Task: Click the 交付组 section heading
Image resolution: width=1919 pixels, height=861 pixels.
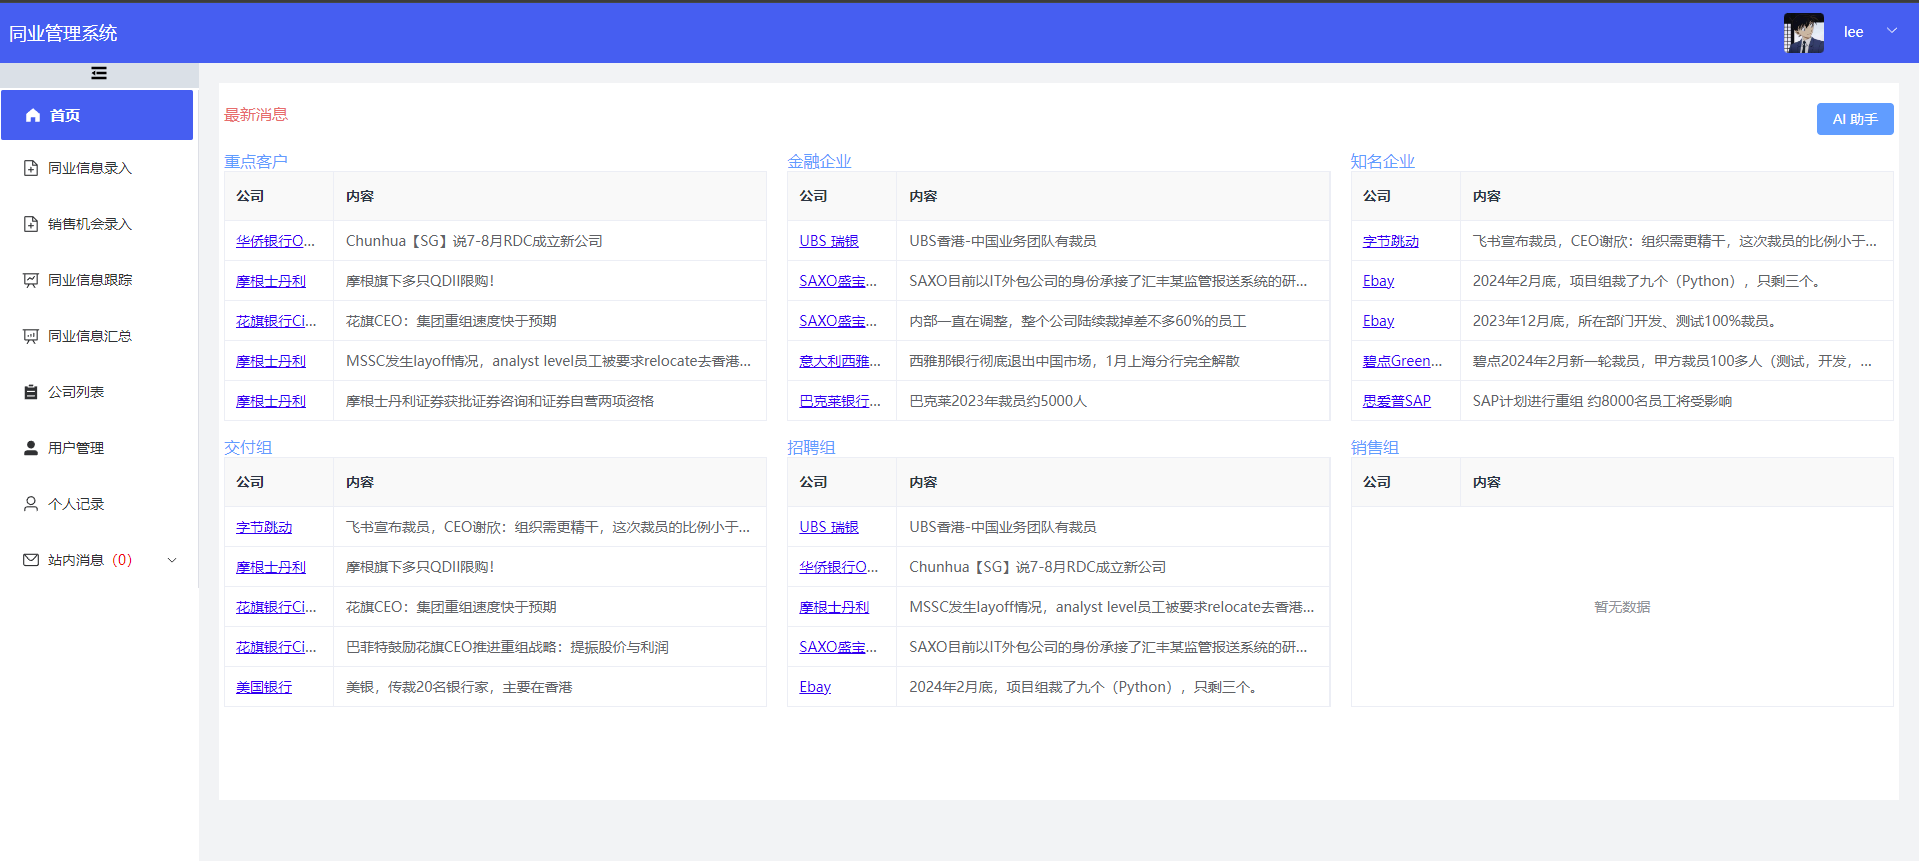Action: pos(248,447)
